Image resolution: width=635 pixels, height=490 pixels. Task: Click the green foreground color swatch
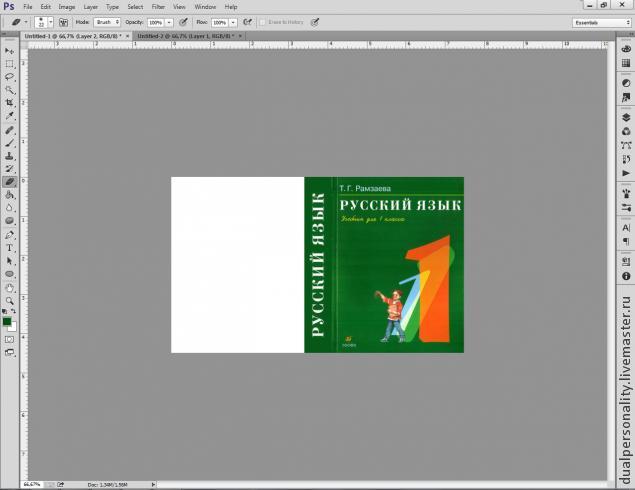[7, 321]
